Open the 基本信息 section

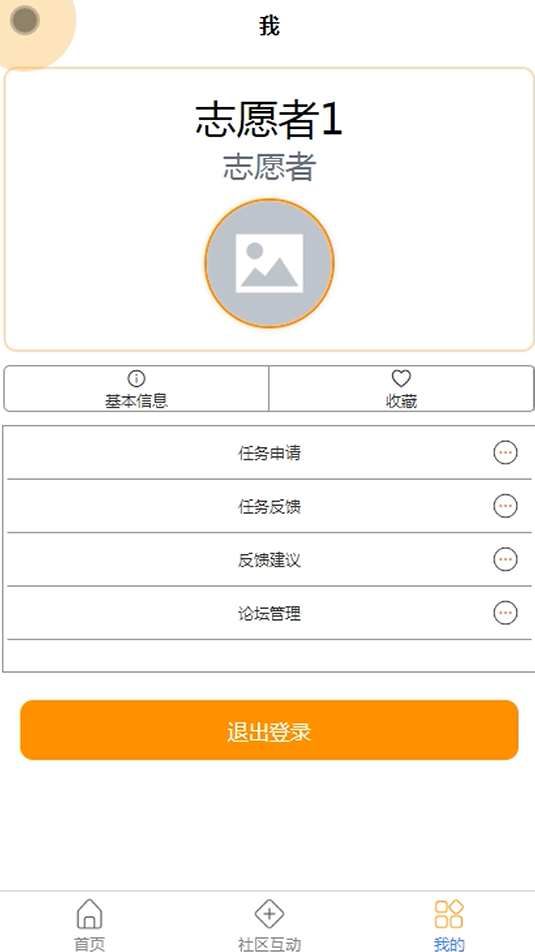pyautogui.click(x=136, y=389)
